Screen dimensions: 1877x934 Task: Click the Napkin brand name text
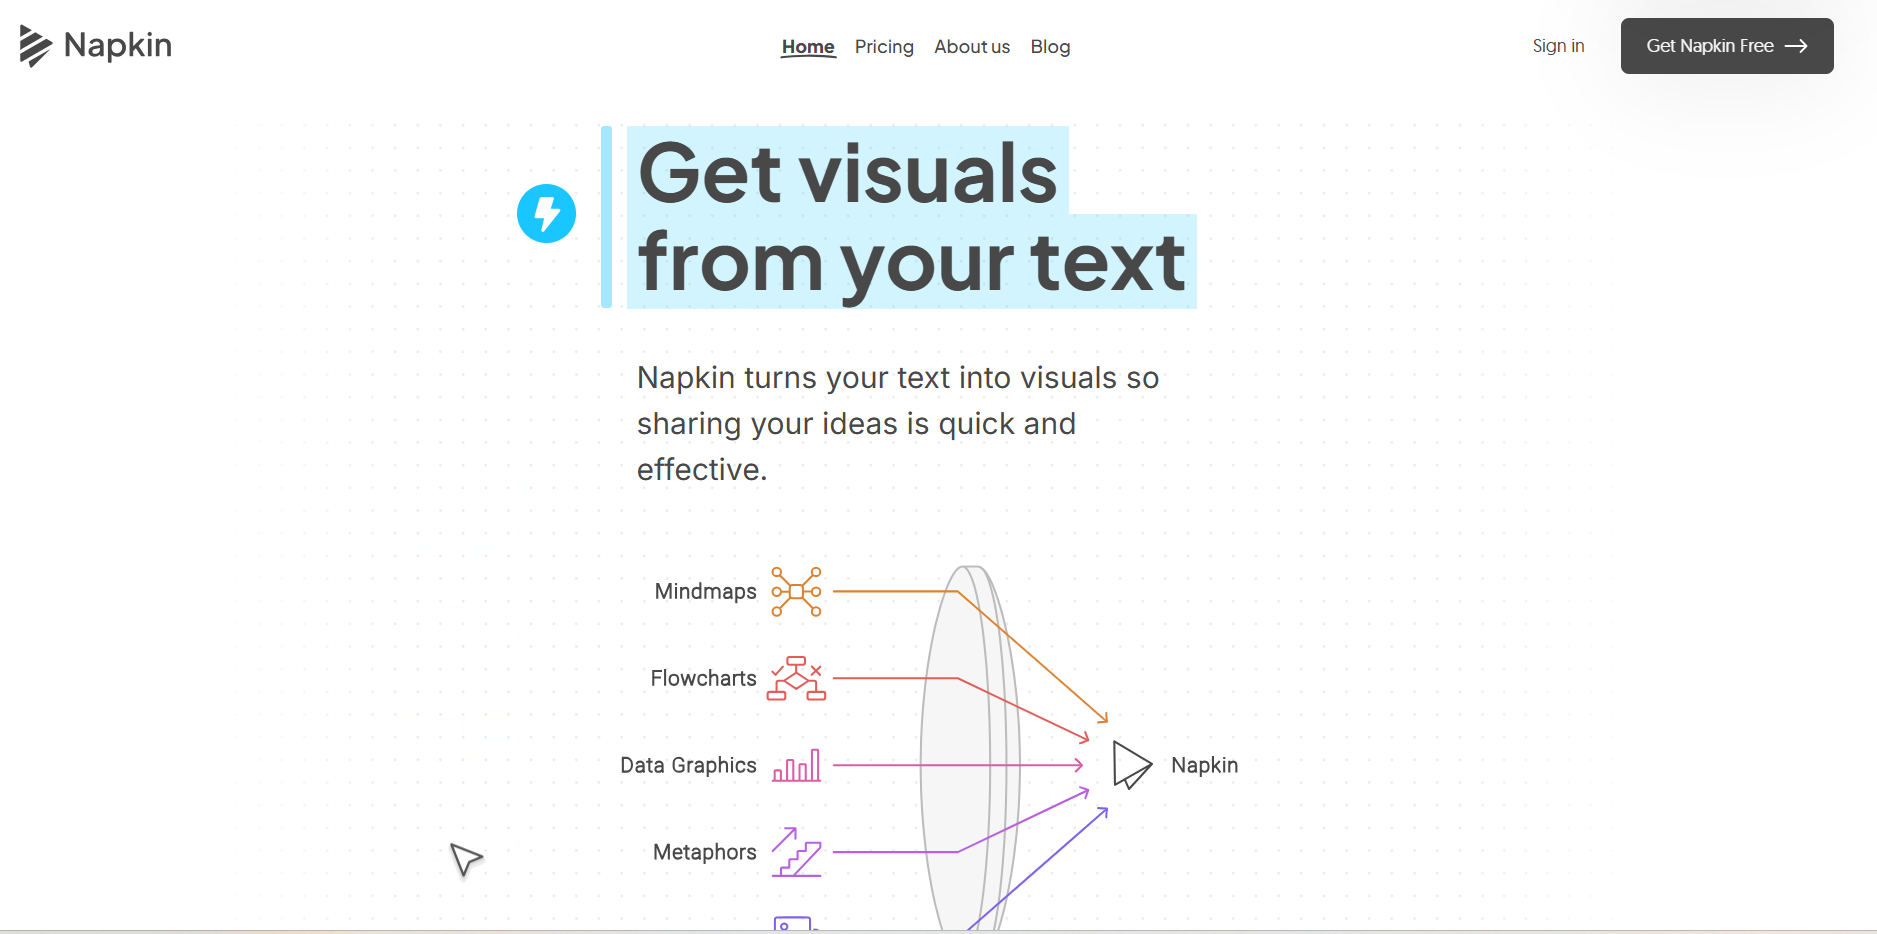coord(118,46)
